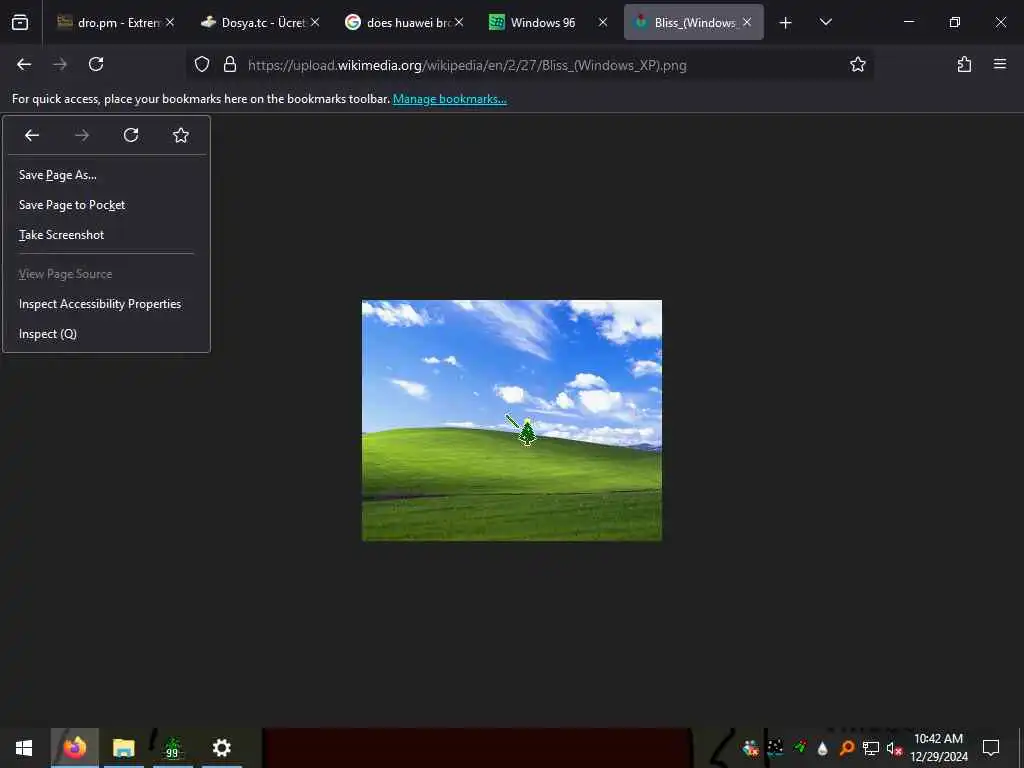Image resolution: width=1024 pixels, height=768 pixels.
Task: Restore down the Firefox window
Action: pos(955,22)
